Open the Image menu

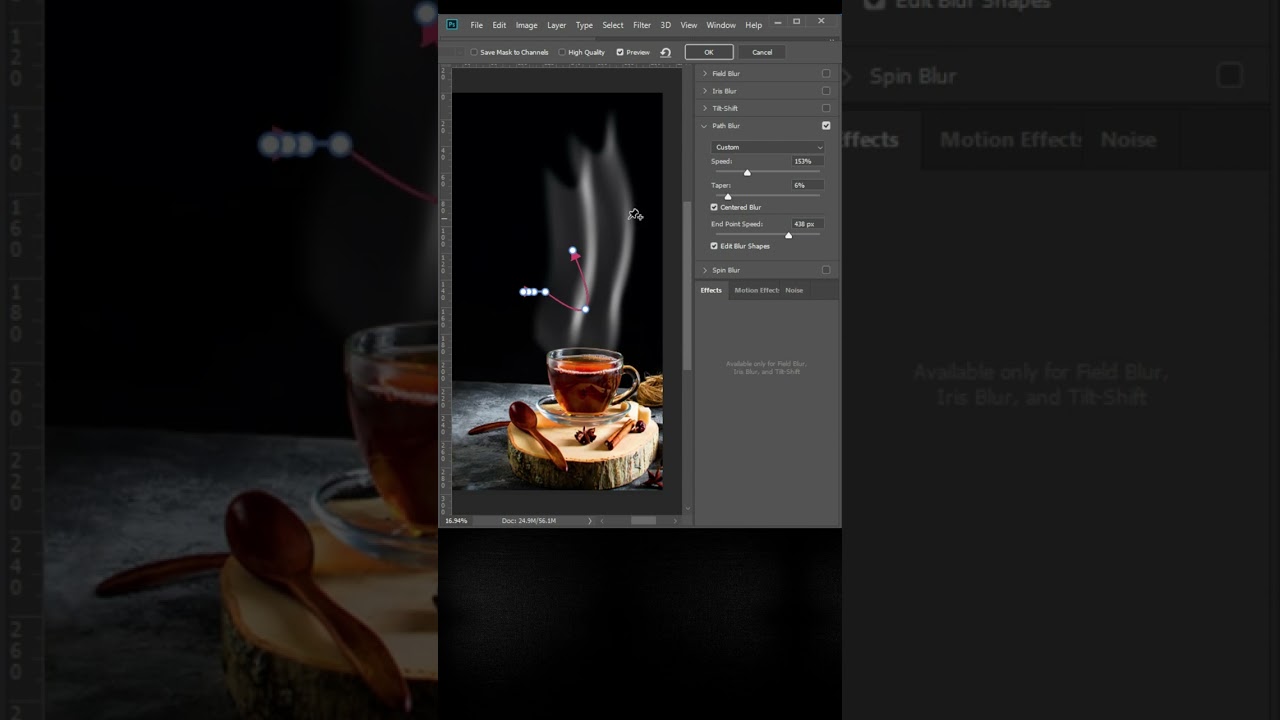tap(527, 25)
